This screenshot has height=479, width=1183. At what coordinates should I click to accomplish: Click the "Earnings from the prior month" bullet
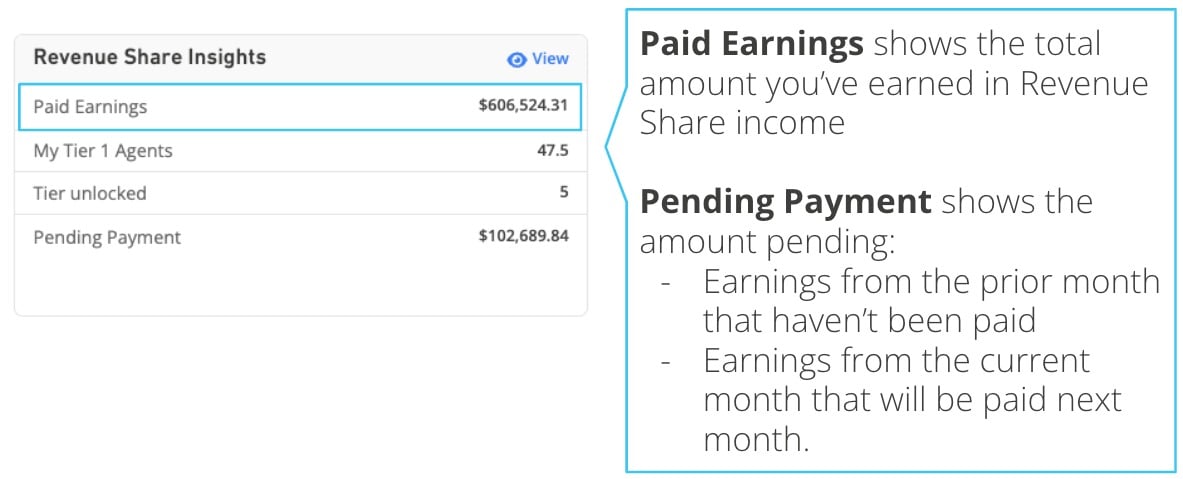click(x=931, y=281)
